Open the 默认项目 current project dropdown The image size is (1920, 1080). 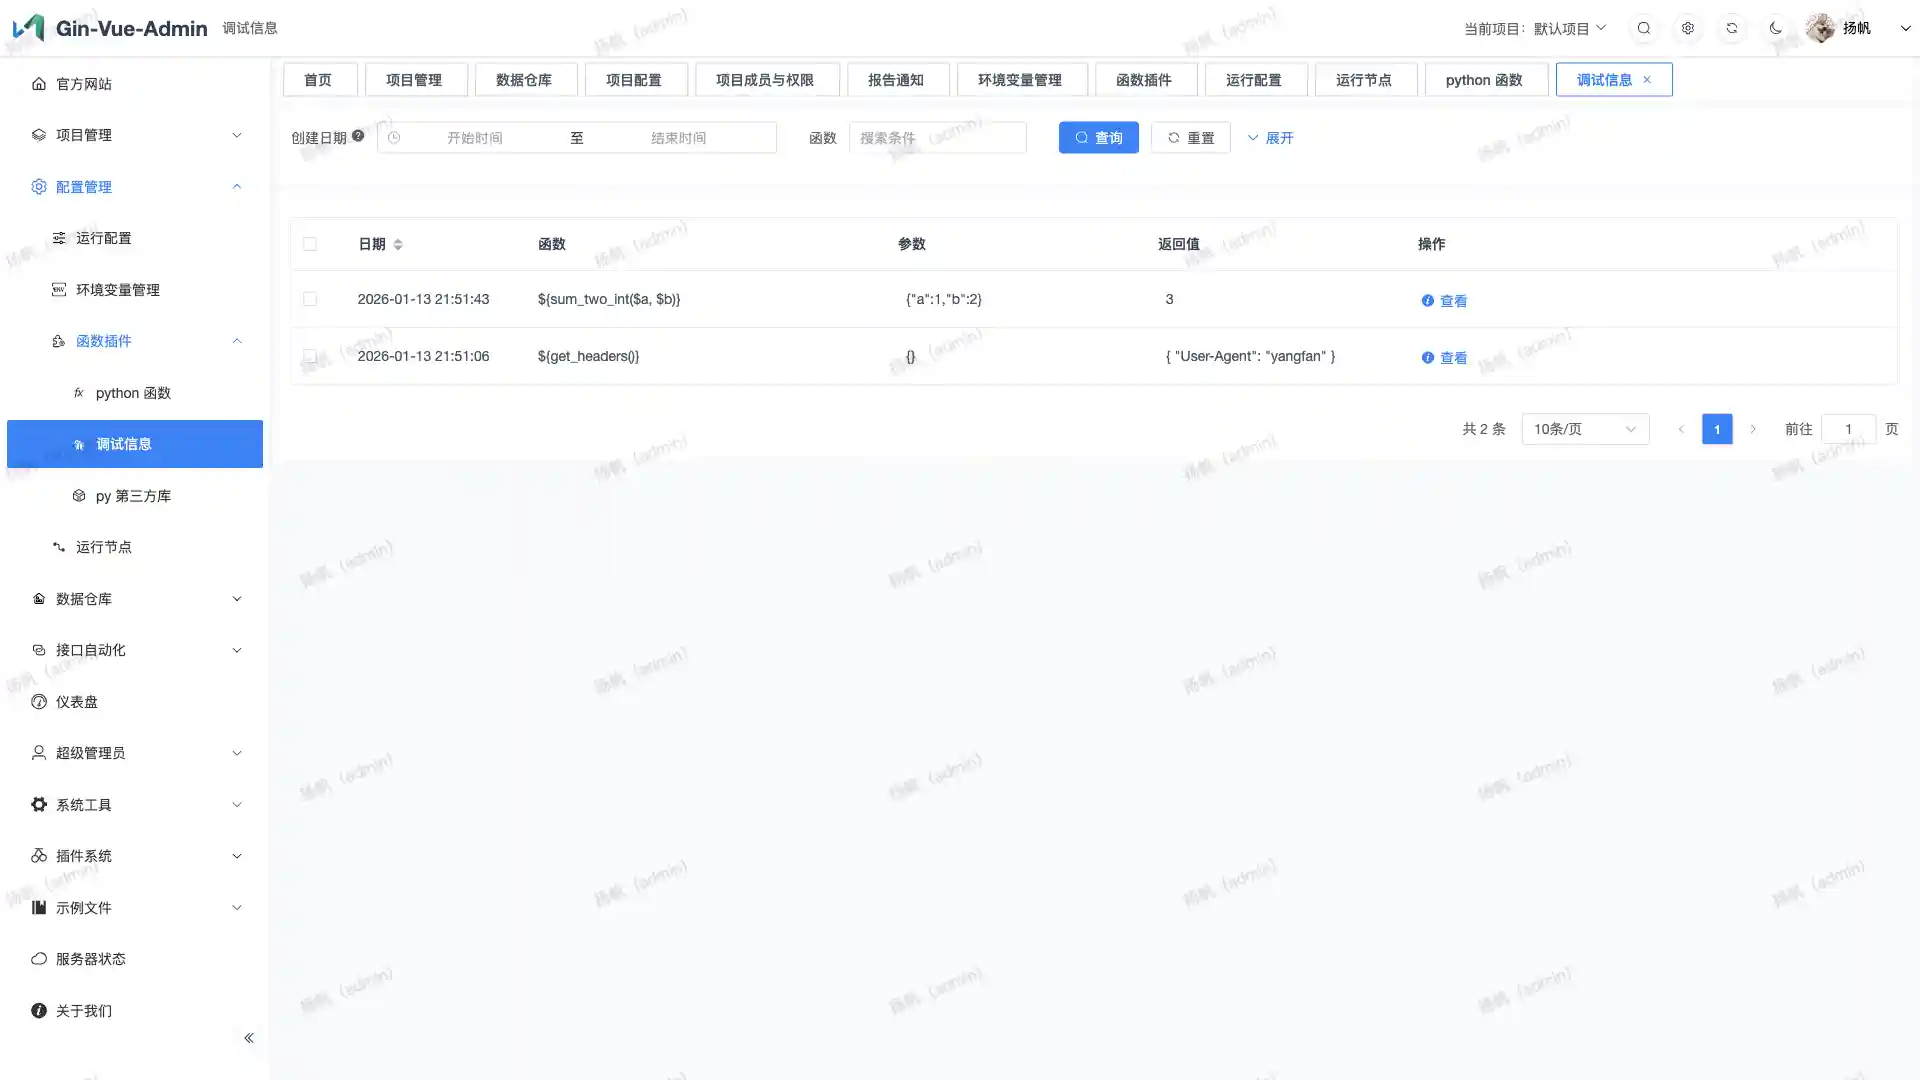[1569, 28]
